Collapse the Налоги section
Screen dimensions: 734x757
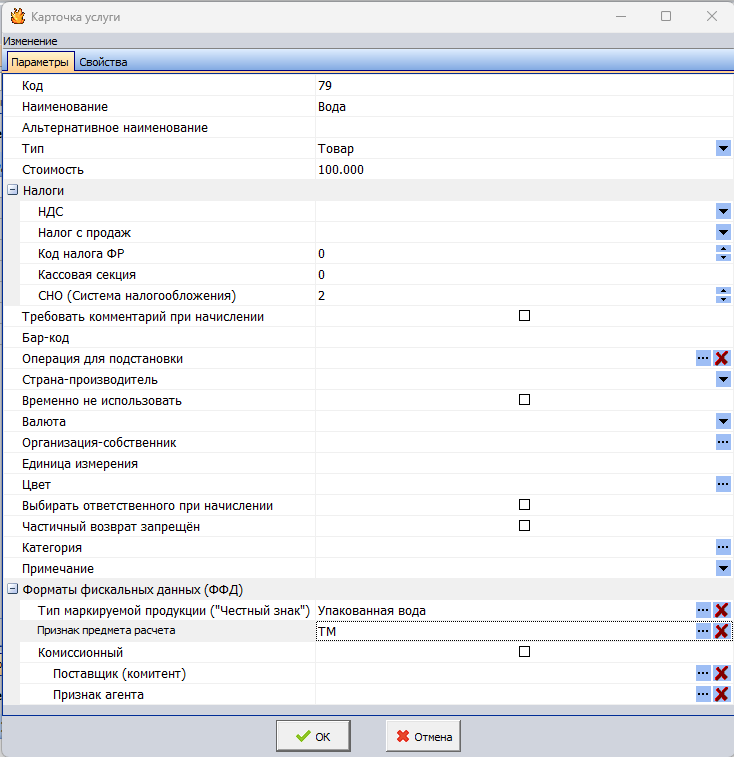[x=12, y=190]
